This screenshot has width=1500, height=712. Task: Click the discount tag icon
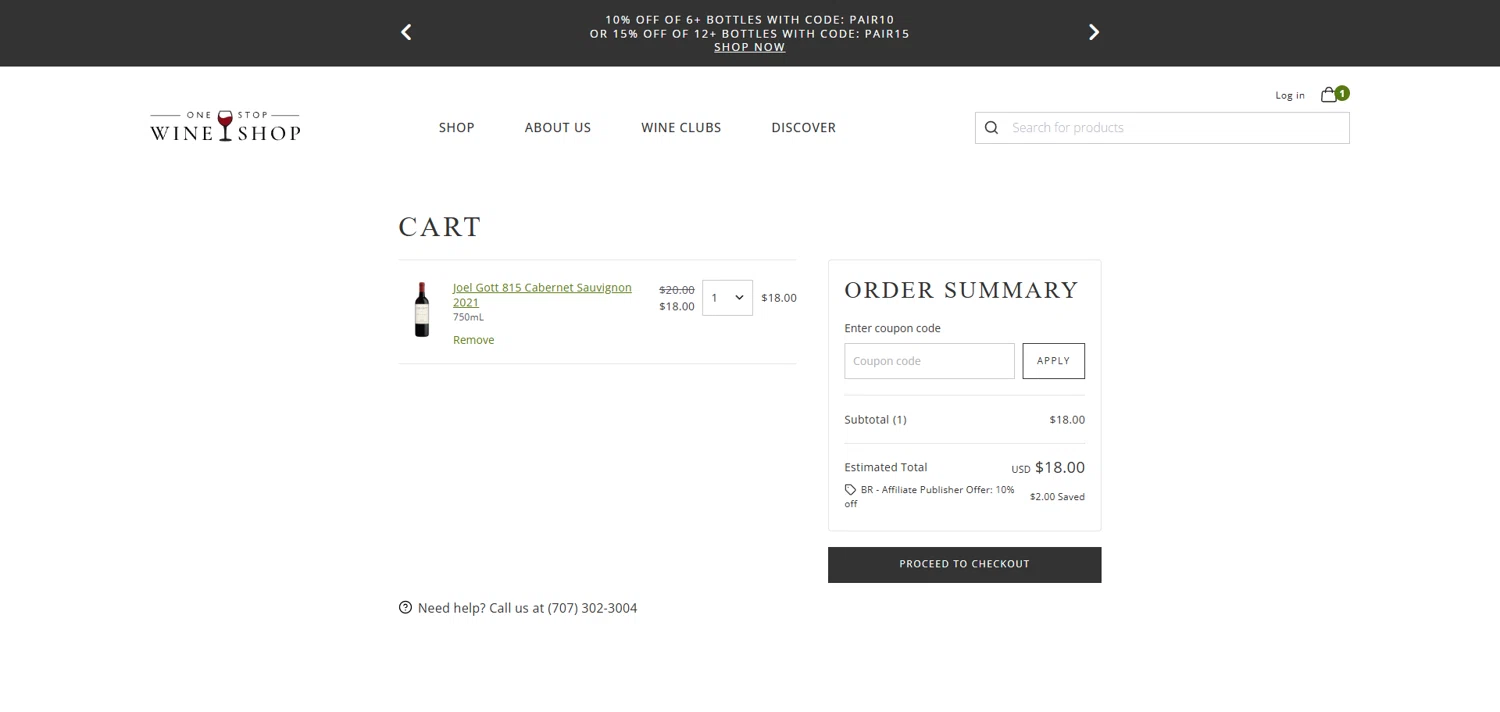850,490
